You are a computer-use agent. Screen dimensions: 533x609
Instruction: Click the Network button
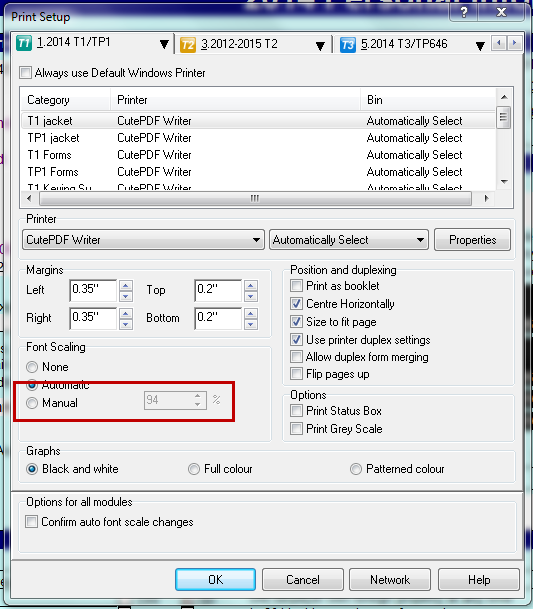click(390, 580)
